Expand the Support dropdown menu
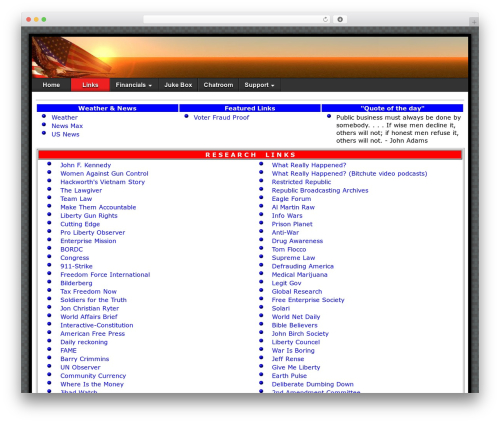Viewport: 500px width, 423px height. 259,85
